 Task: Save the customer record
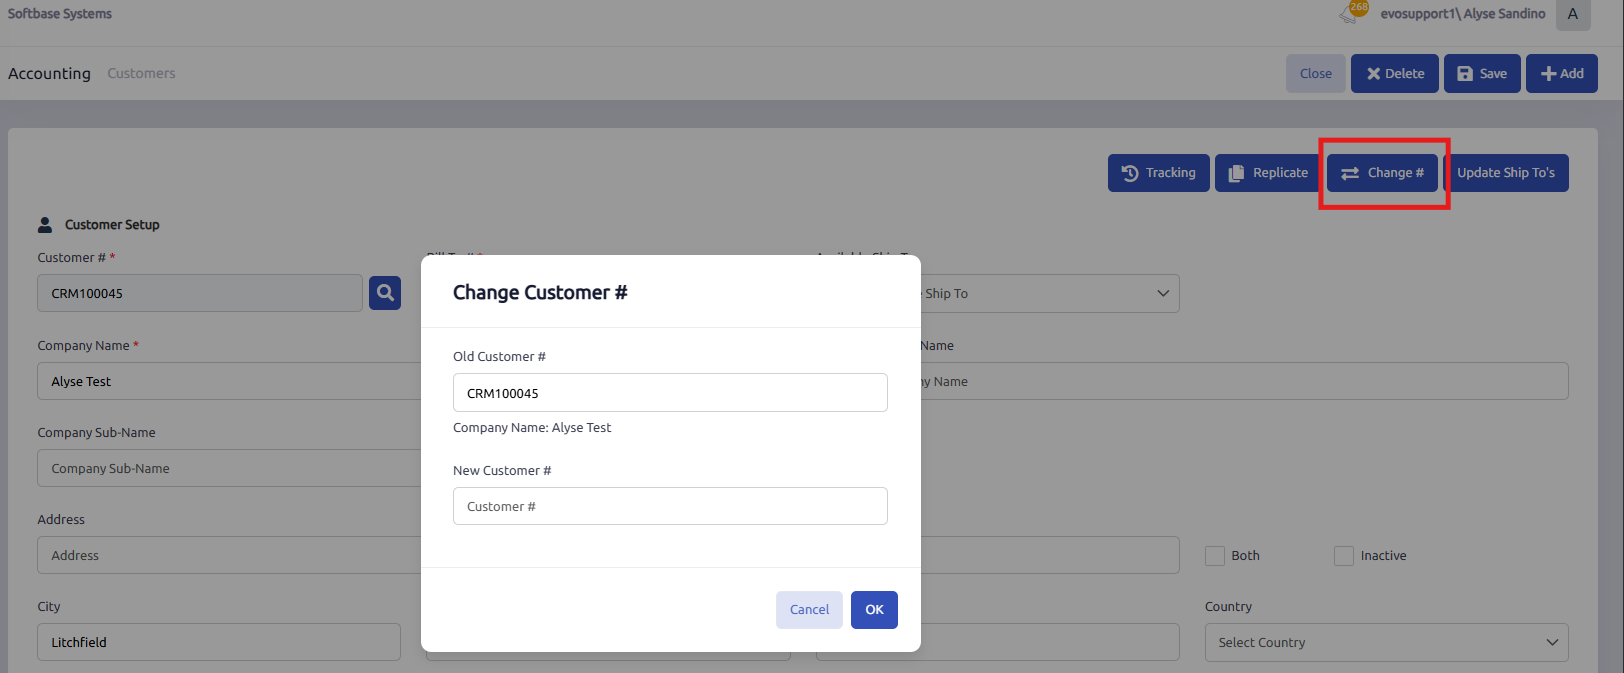[x=1482, y=73]
